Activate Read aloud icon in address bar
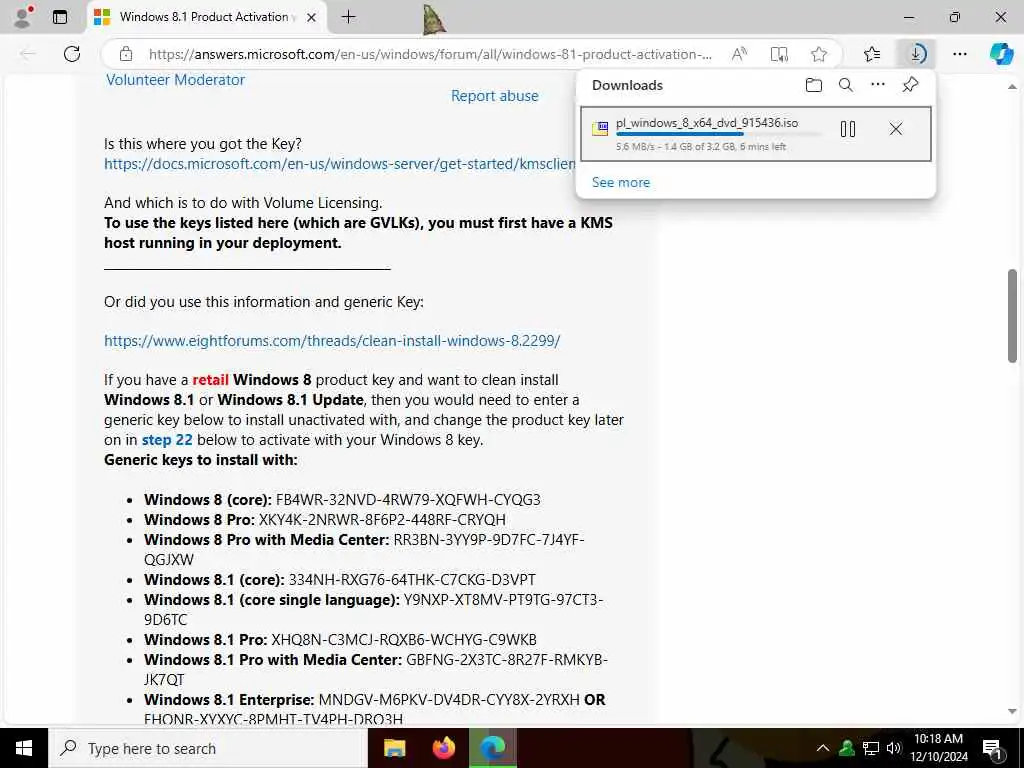1024x768 pixels. [x=739, y=54]
